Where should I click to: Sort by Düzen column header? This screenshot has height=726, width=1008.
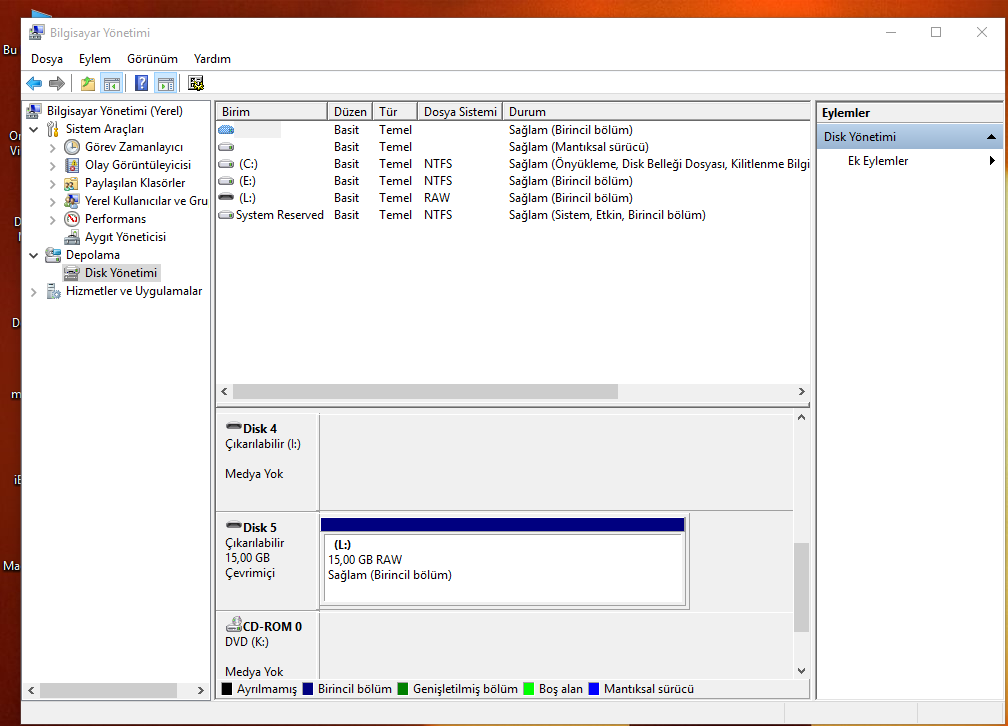click(350, 111)
